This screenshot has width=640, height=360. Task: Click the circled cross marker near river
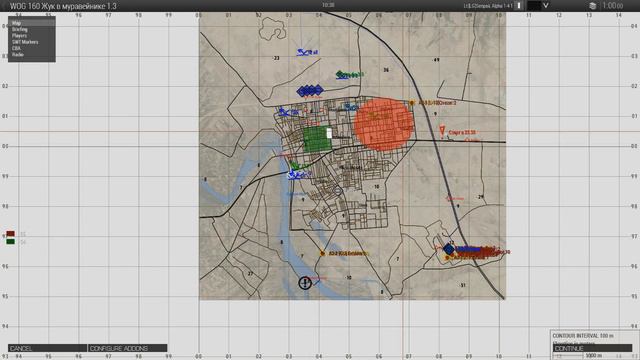305,282
